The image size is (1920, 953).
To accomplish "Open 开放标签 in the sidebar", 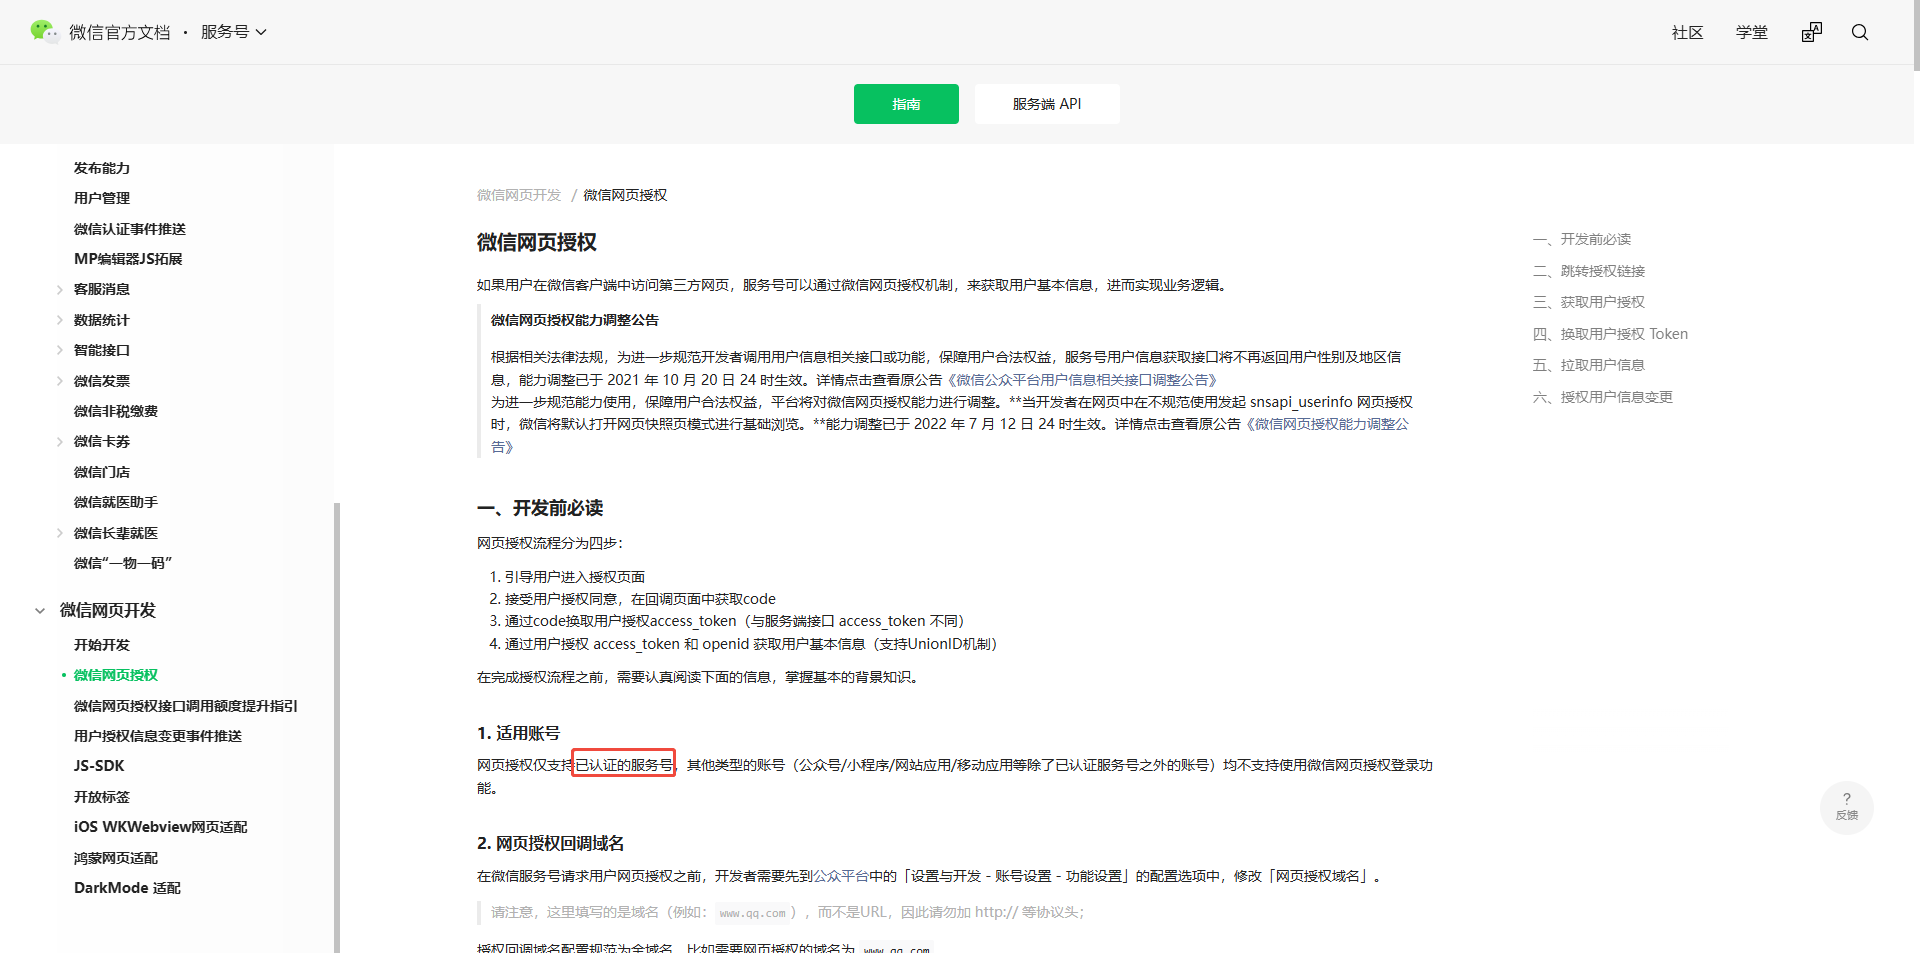I will click(x=102, y=797).
